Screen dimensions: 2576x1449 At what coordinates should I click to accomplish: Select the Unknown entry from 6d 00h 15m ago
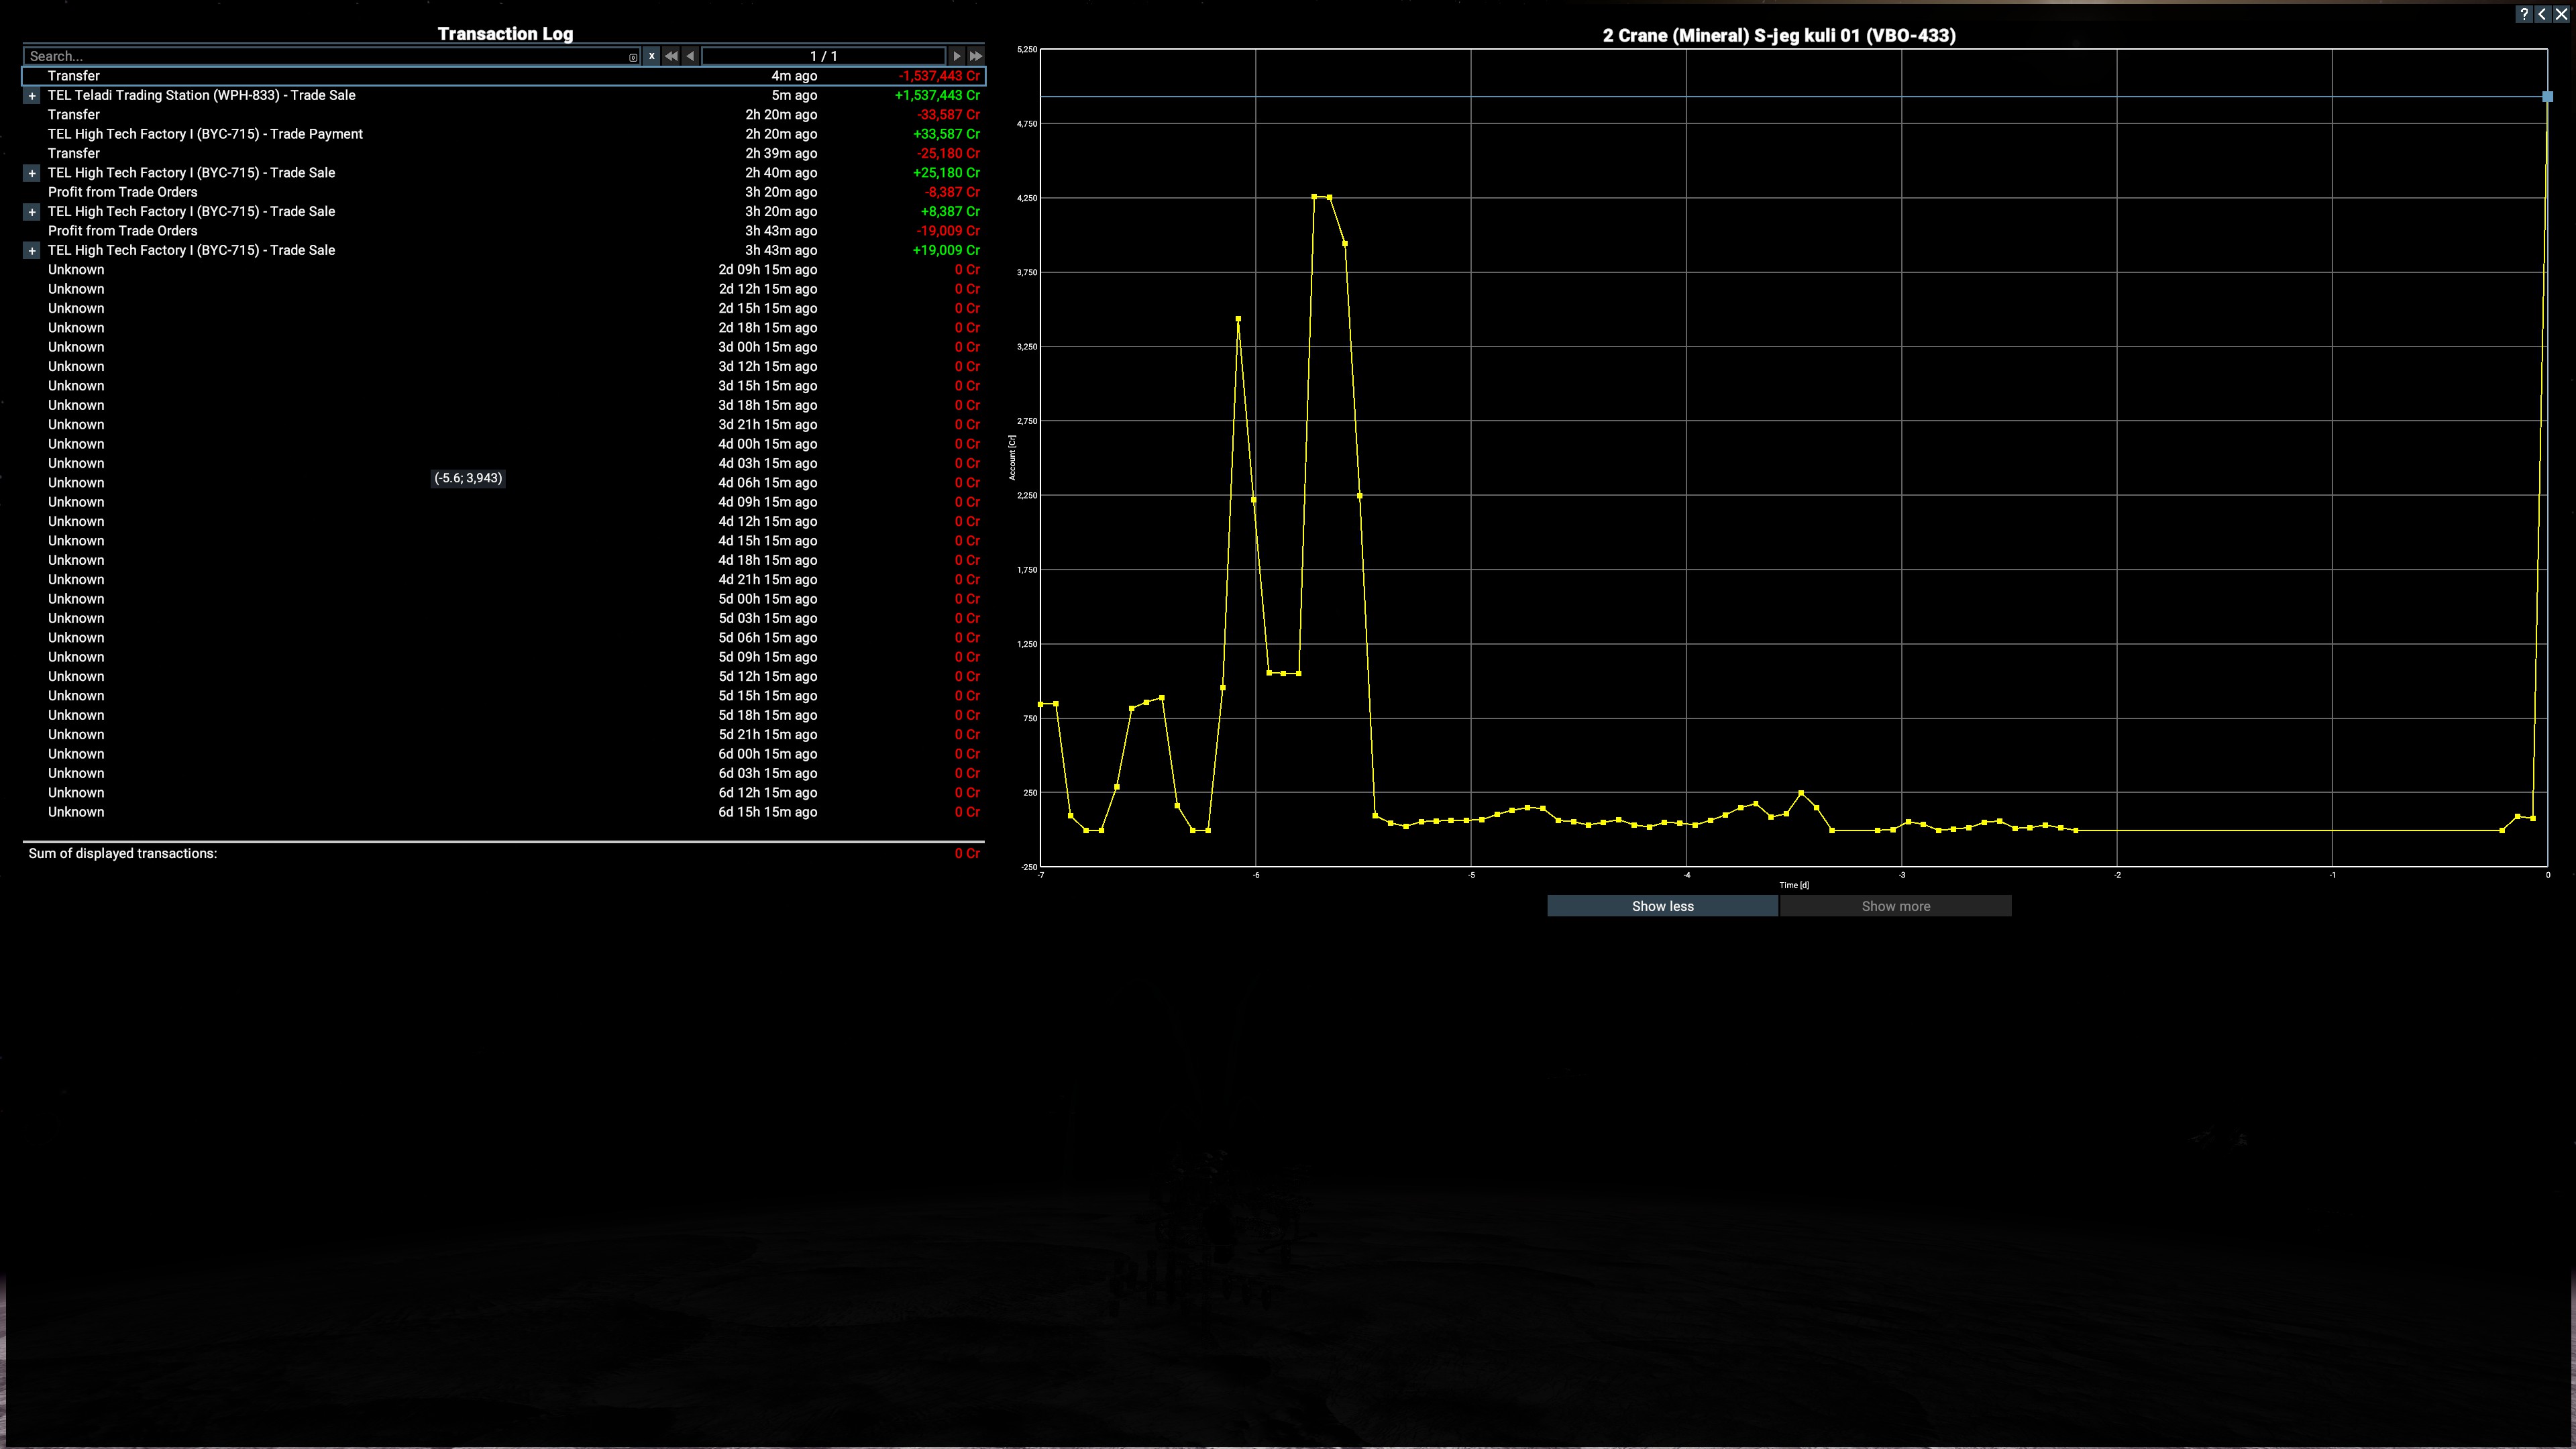tap(504, 754)
